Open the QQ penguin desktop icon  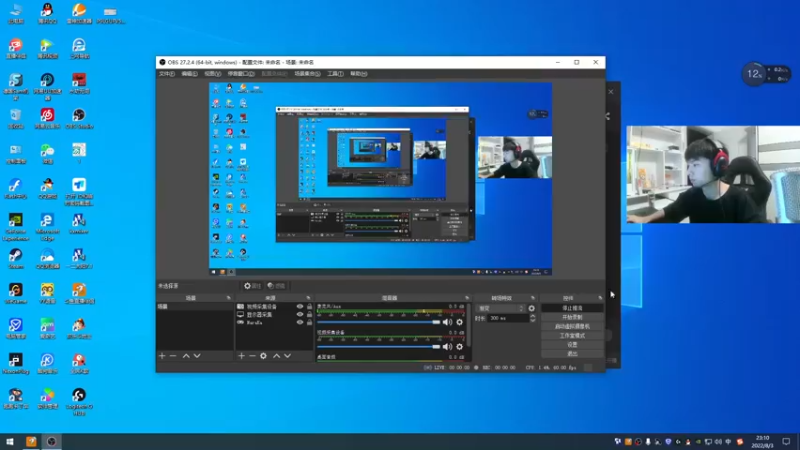coord(47,13)
